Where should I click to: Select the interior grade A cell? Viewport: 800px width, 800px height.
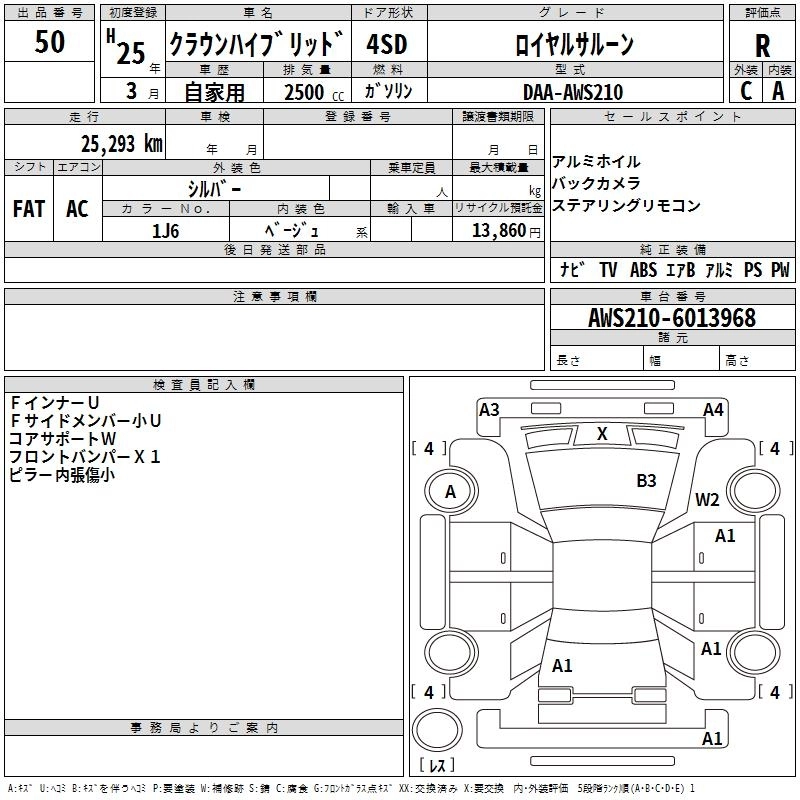tap(778, 91)
